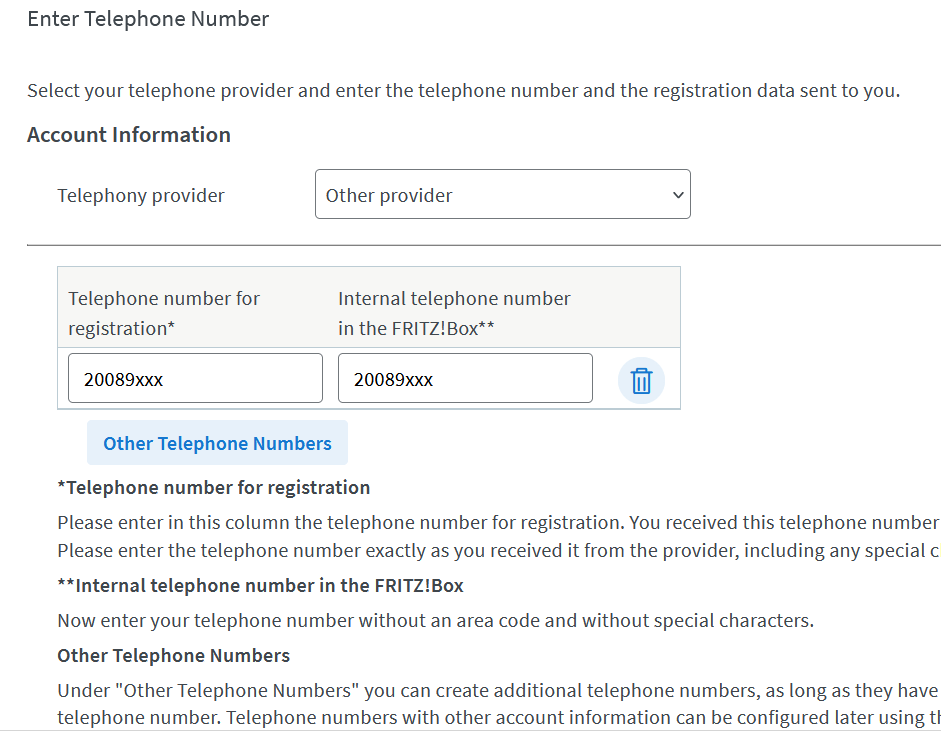
Task: Click the bold **Internal telephone number in the FRITZ!Box heading
Action: point(260,585)
